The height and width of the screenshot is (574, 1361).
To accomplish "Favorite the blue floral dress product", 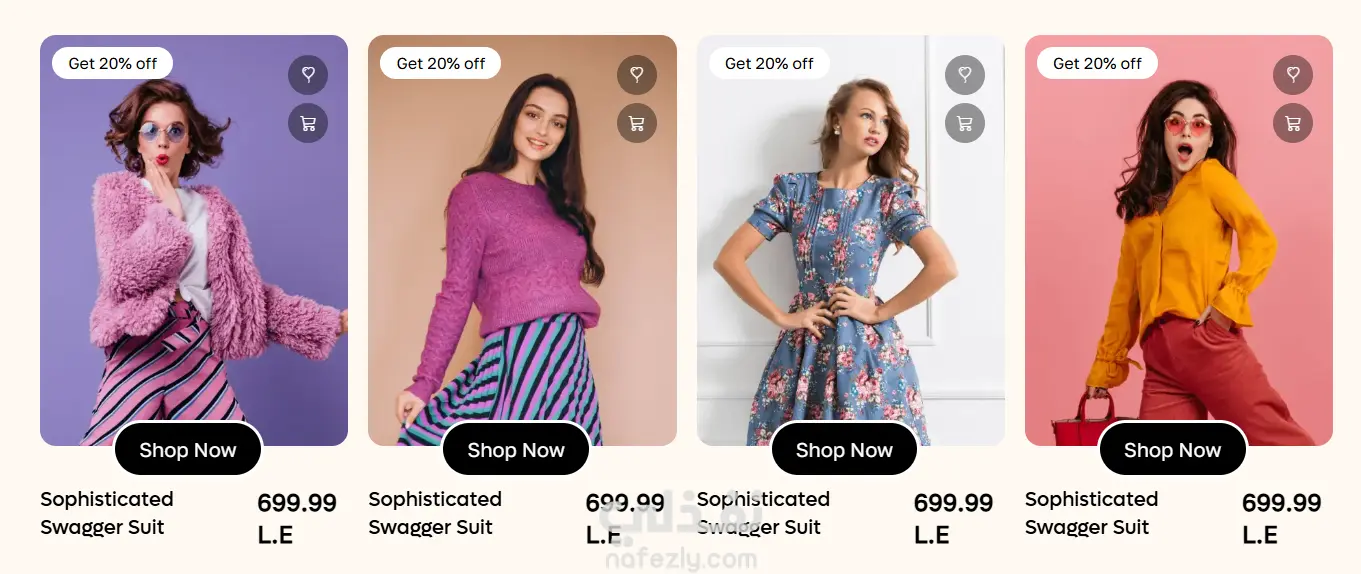I will pyautogui.click(x=965, y=75).
